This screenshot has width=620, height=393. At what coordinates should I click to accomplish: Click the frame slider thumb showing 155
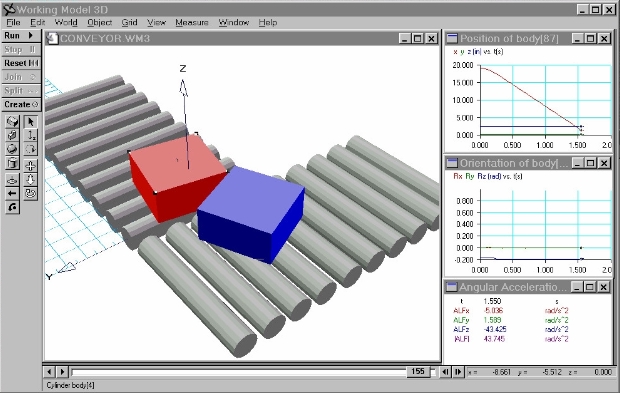418,372
